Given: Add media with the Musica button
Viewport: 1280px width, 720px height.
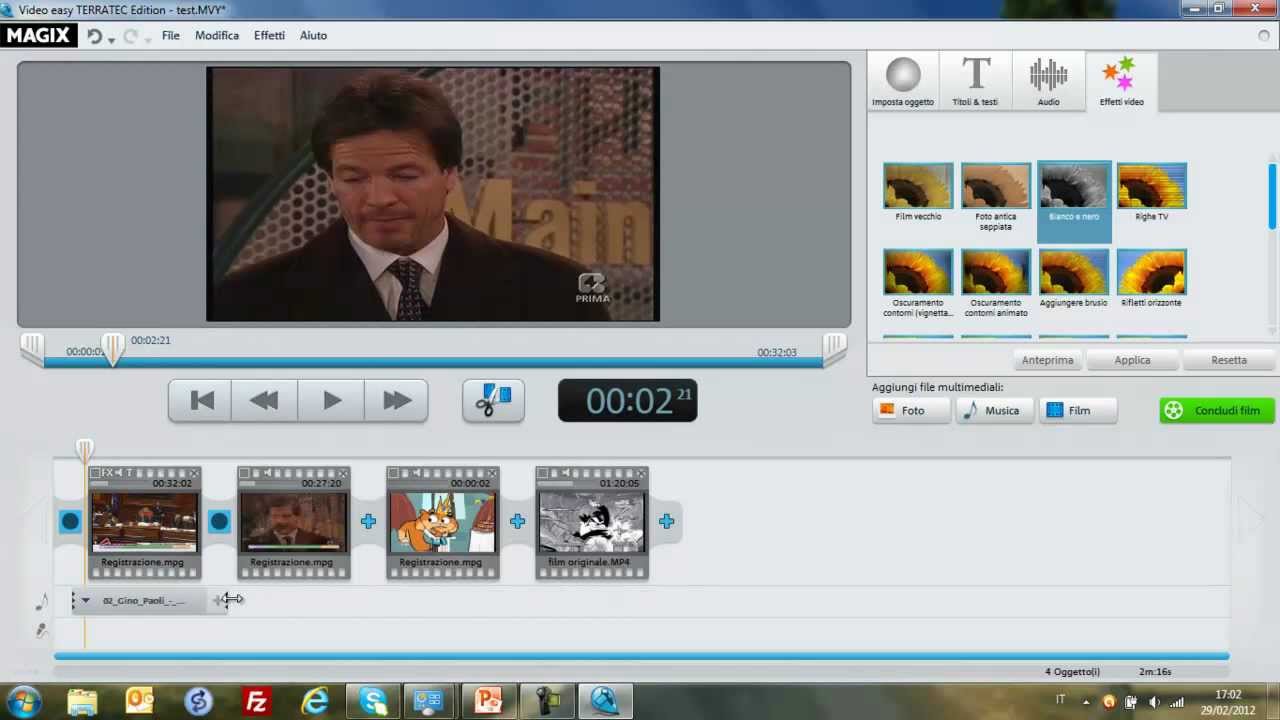Looking at the screenshot, I should tap(995, 410).
